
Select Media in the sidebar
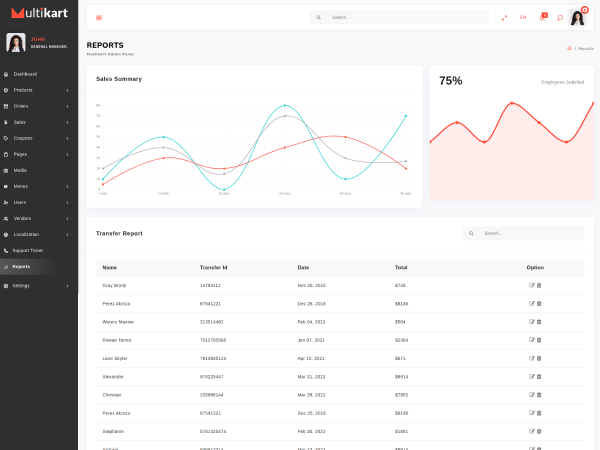(x=20, y=170)
